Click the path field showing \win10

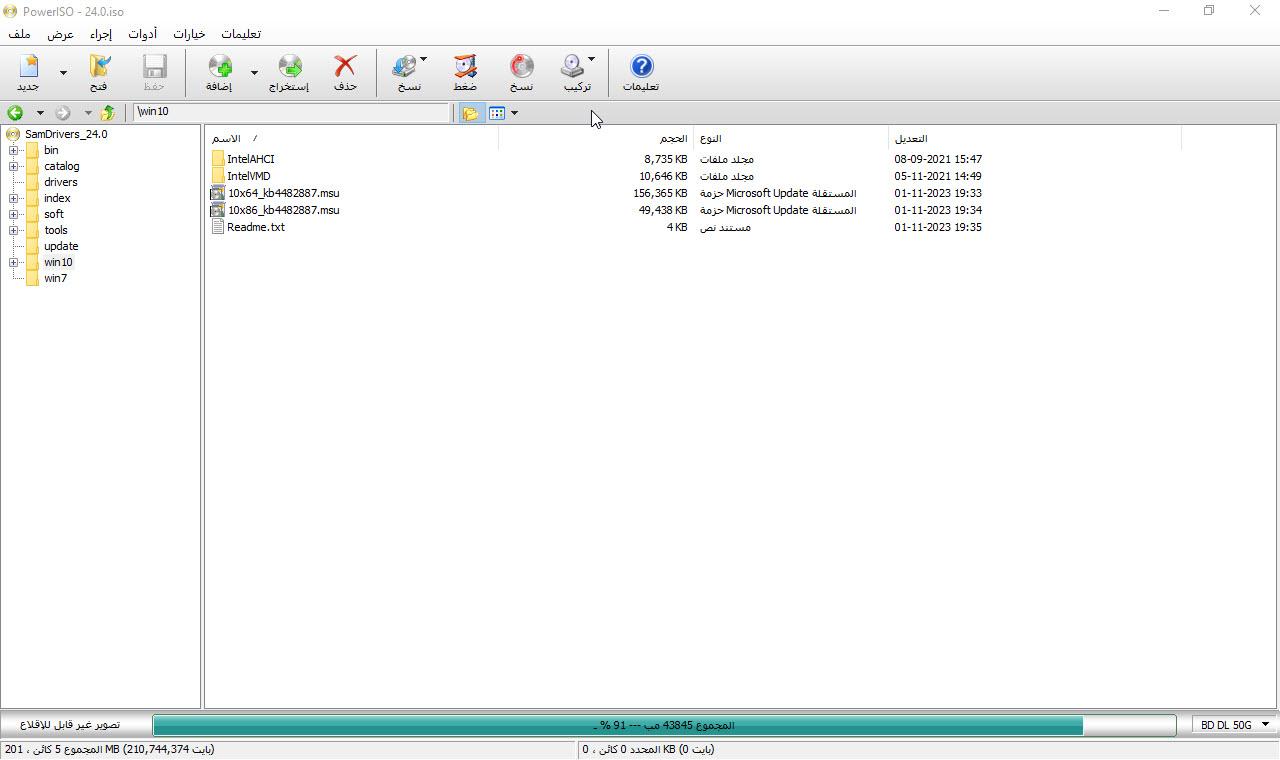tap(293, 112)
